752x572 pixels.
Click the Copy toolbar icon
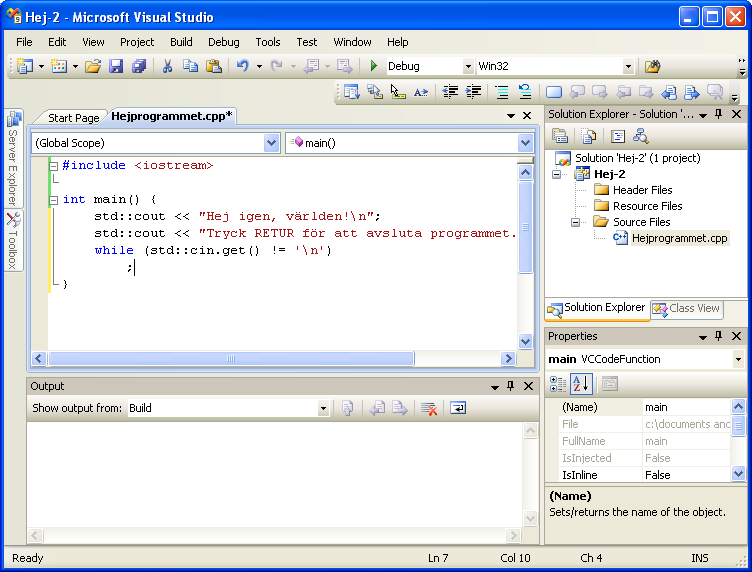click(190, 66)
